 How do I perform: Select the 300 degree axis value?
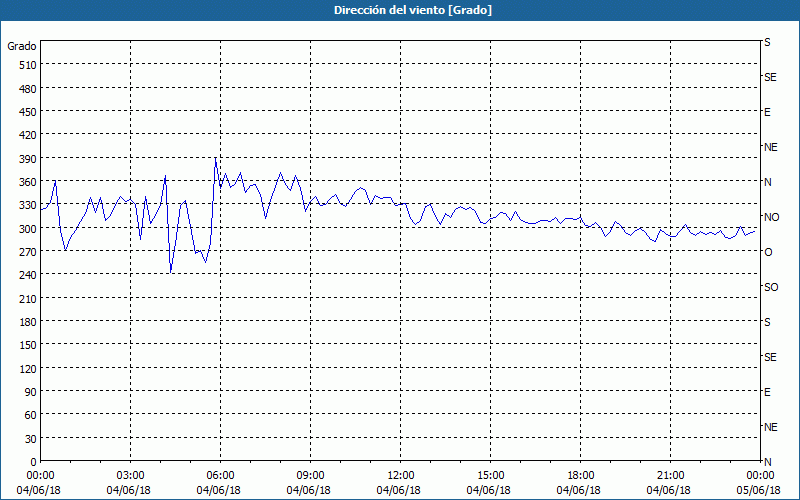pos(29,229)
